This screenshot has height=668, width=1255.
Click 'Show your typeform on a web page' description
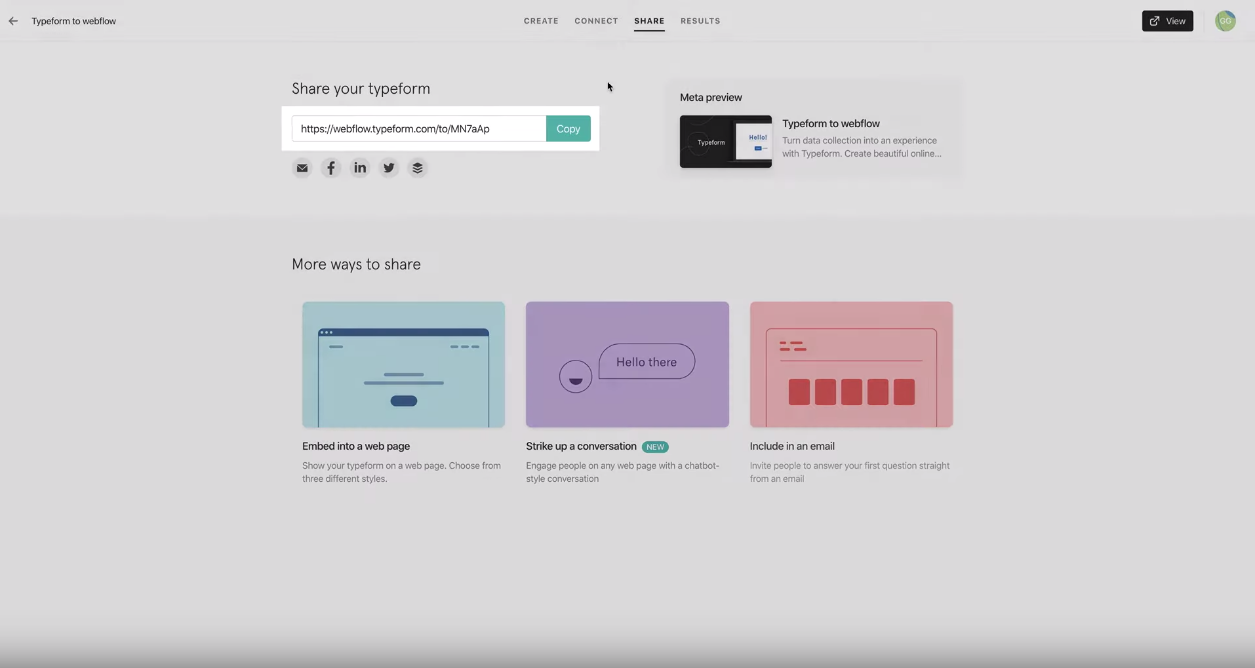coord(402,472)
